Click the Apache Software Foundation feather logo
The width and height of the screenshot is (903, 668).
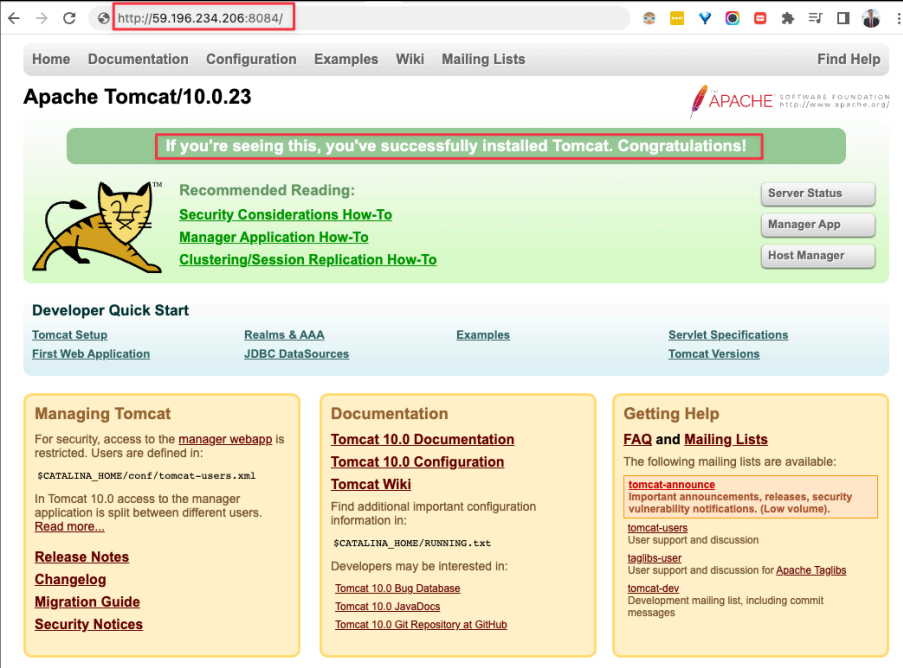coord(790,101)
